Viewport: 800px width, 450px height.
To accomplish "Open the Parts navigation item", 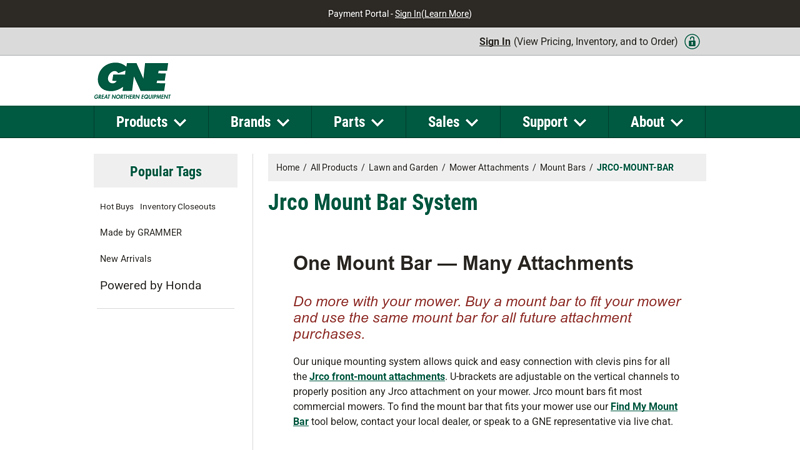I will coord(359,122).
